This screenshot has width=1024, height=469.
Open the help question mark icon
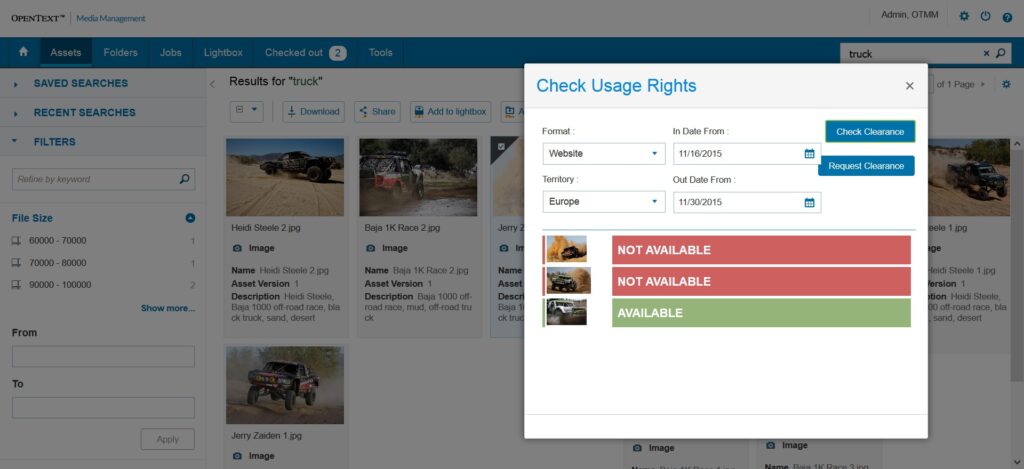1007,17
